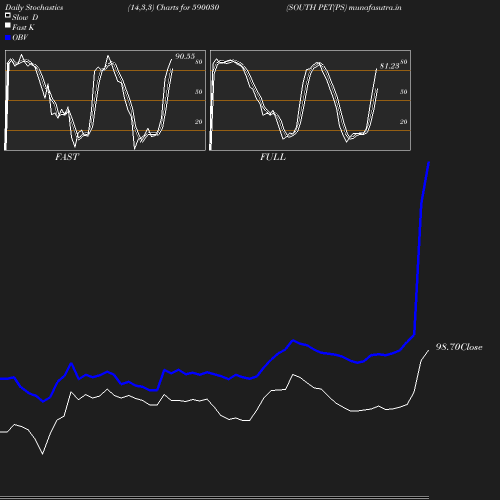Click the blue OBV legend swatch
Screen dimensions: 500x500
pyautogui.click(x=8, y=38)
